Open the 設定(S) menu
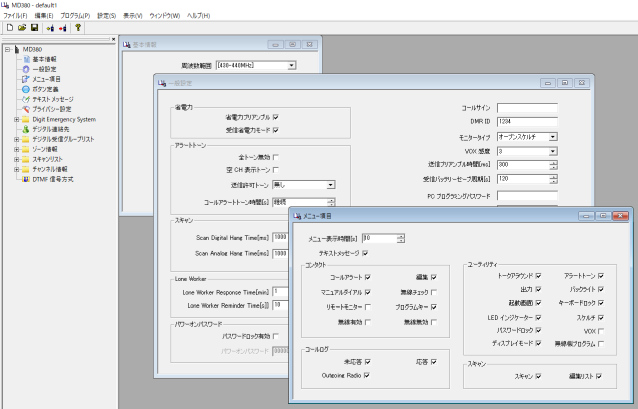Screen dimensions: 638x409 (x=107, y=16)
